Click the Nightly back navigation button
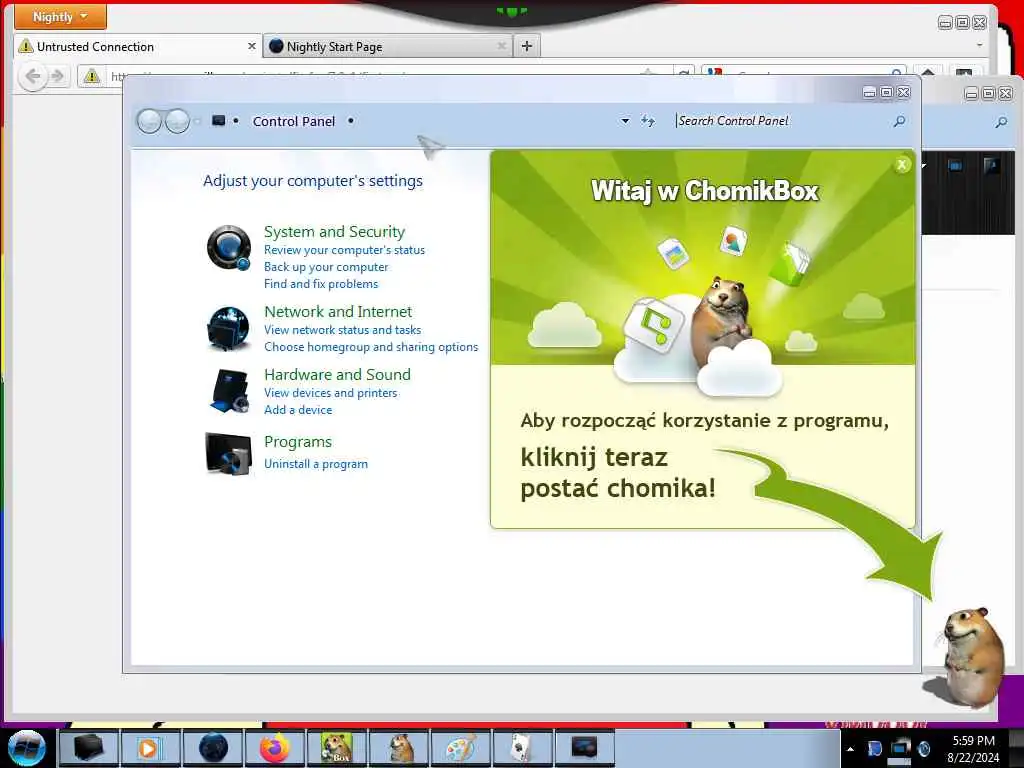This screenshot has width=1024, height=768. (x=33, y=76)
